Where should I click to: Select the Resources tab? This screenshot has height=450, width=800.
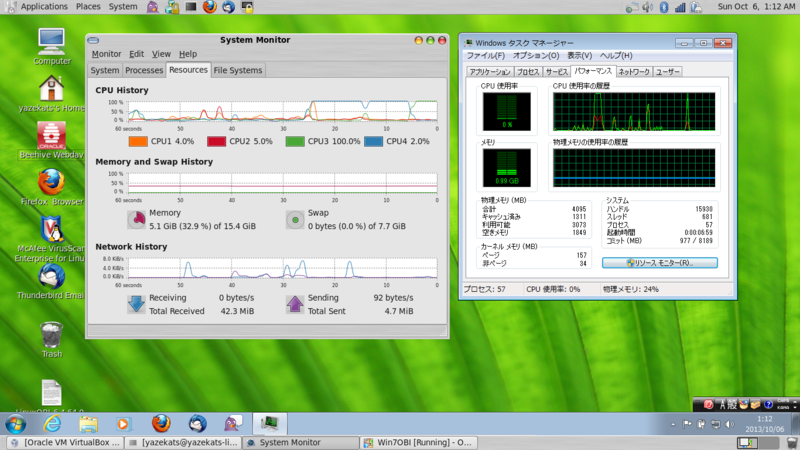pos(188,70)
